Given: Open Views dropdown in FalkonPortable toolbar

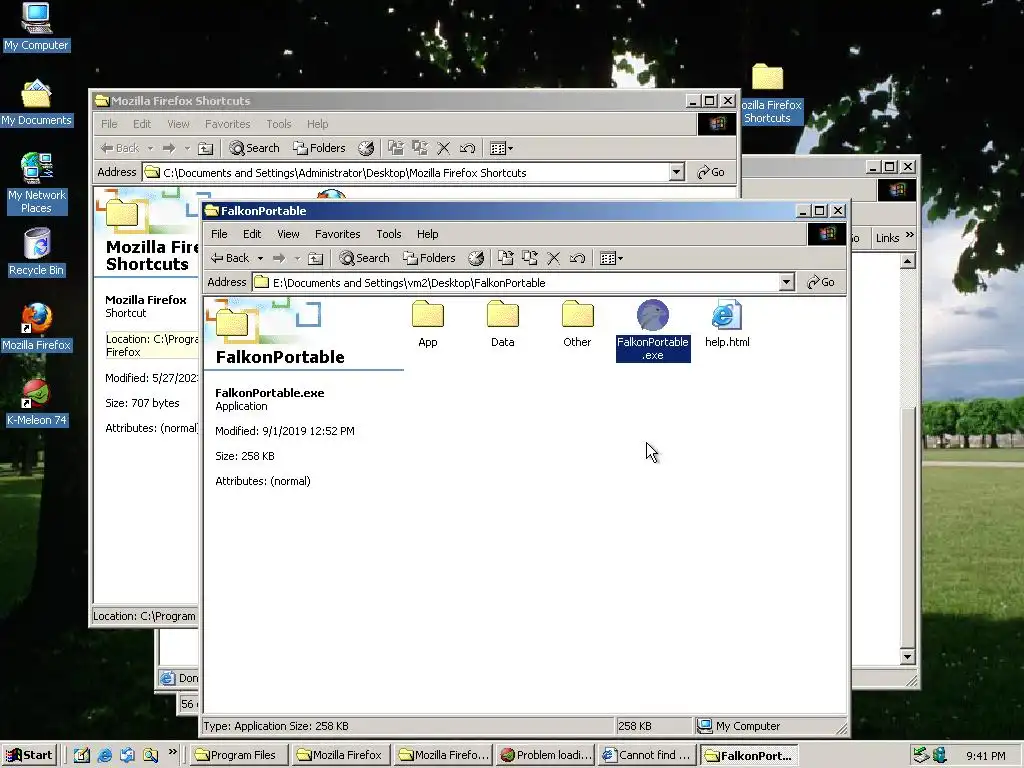Looking at the screenshot, I should click(x=611, y=258).
